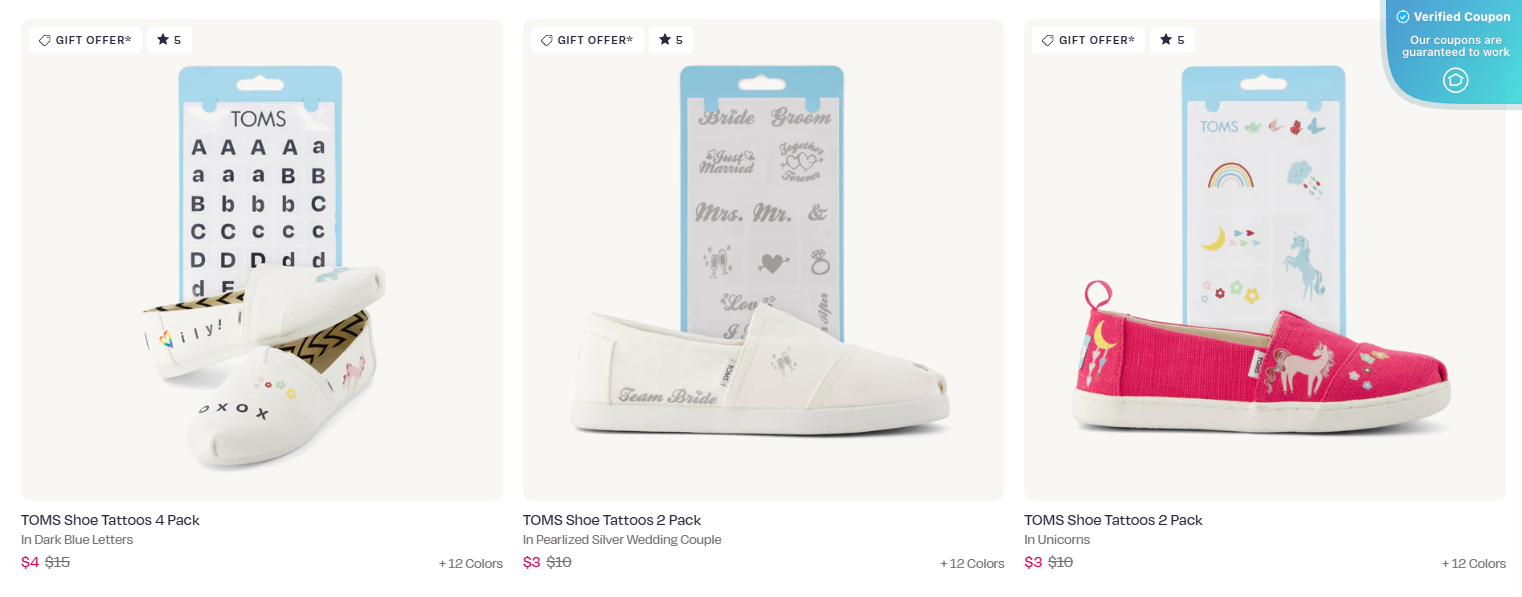1522x597 pixels.
Task: Click the star icon on the Wedding Couple product
Action: click(665, 39)
